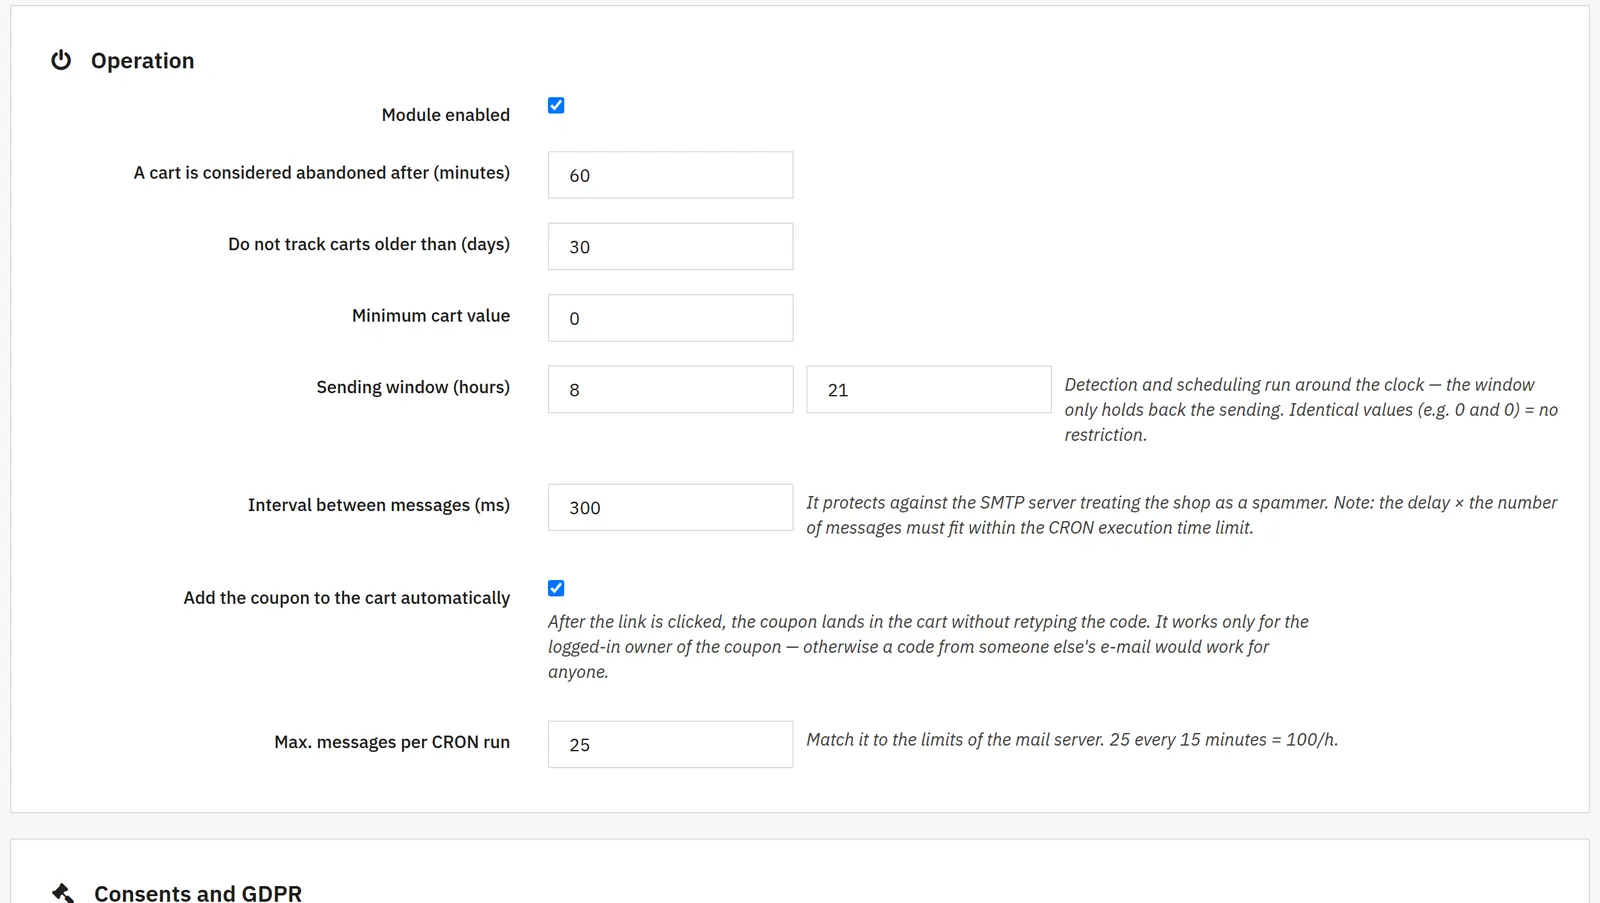Click the Interval between messages (ms) label
This screenshot has width=1600, height=903.
pyautogui.click(x=379, y=505)
